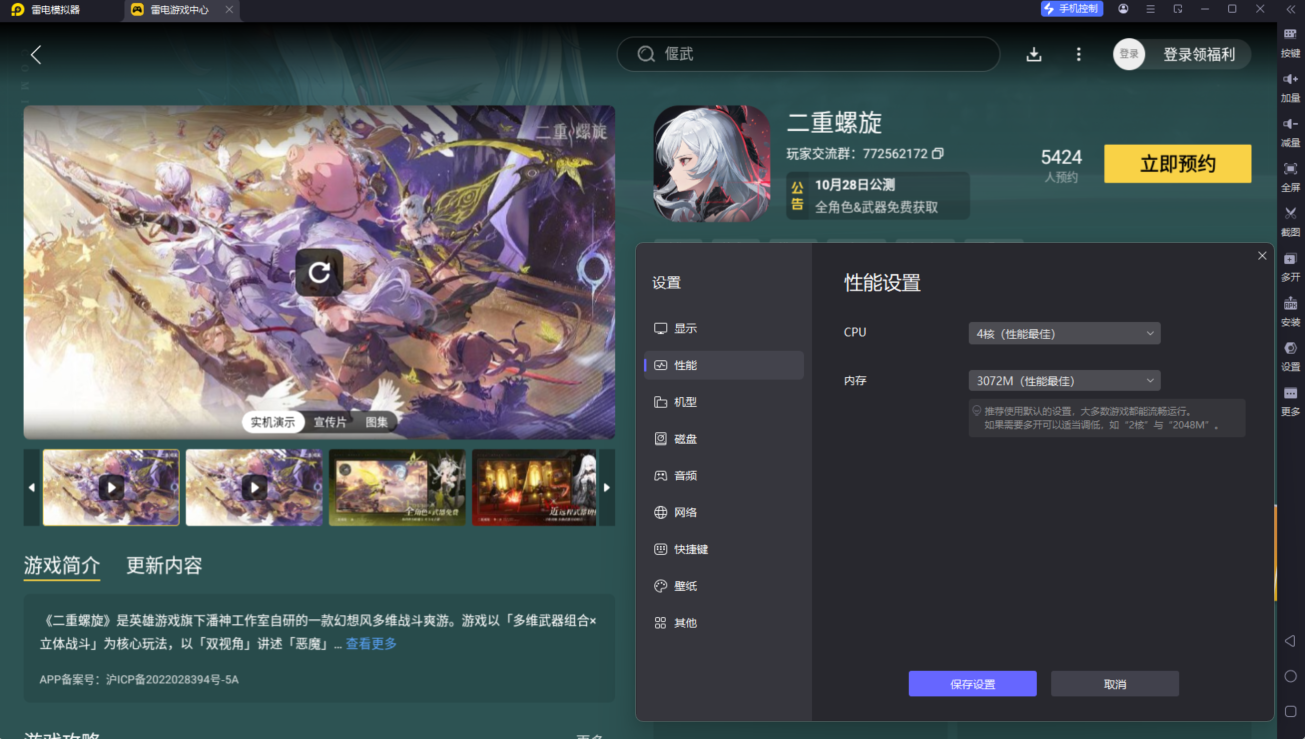Open downloads icon next to search bar
This screenshot has width=1305, height=739.
point(1034,55)
